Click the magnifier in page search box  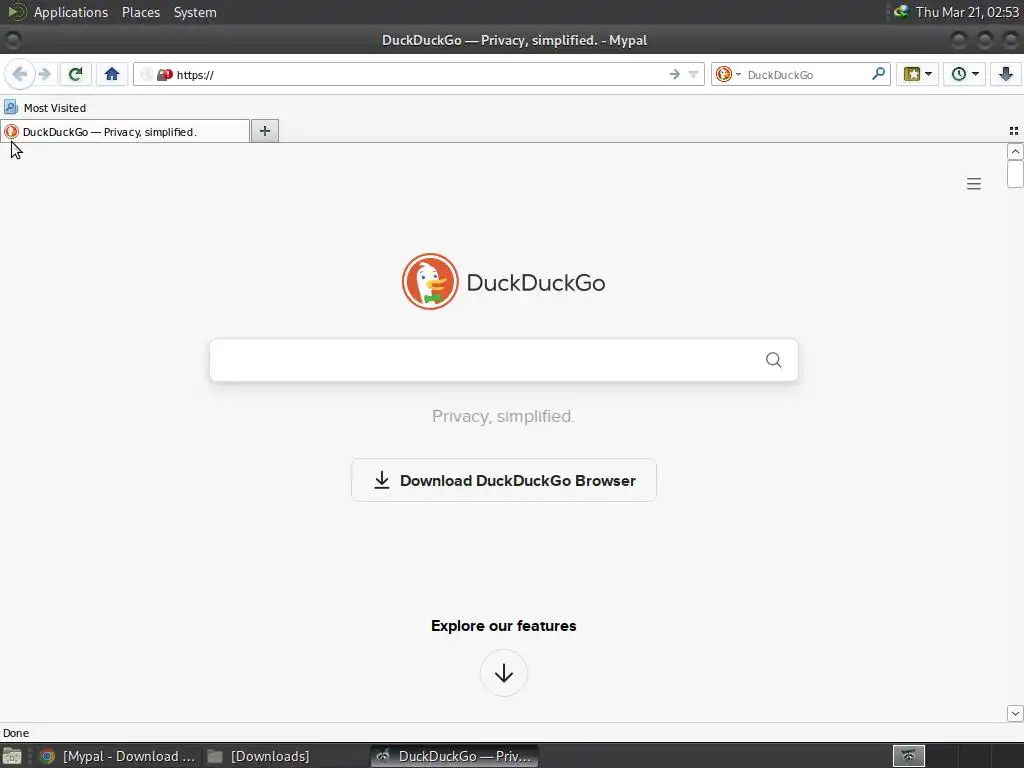point(773,360)
